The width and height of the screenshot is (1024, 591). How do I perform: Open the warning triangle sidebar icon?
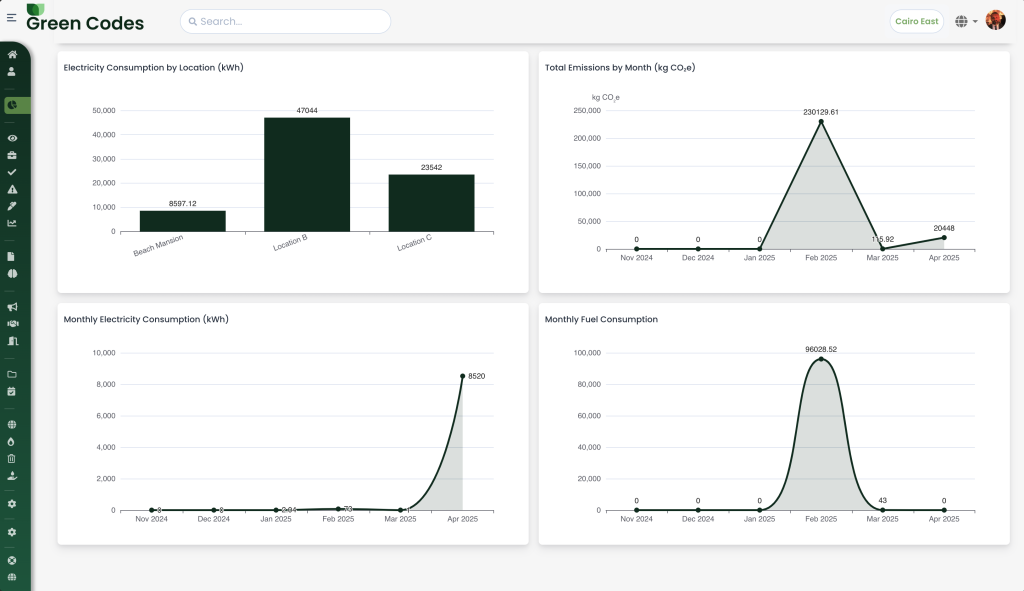point(12,189)
